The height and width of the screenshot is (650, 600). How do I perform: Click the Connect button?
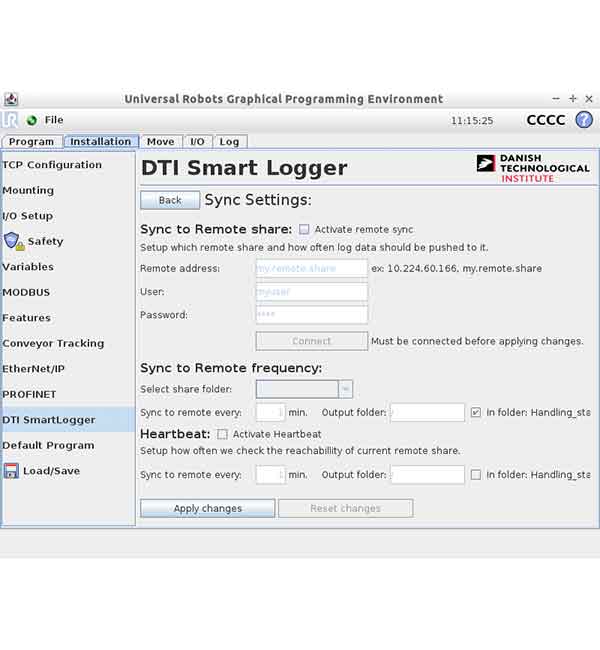pos(312,341)
